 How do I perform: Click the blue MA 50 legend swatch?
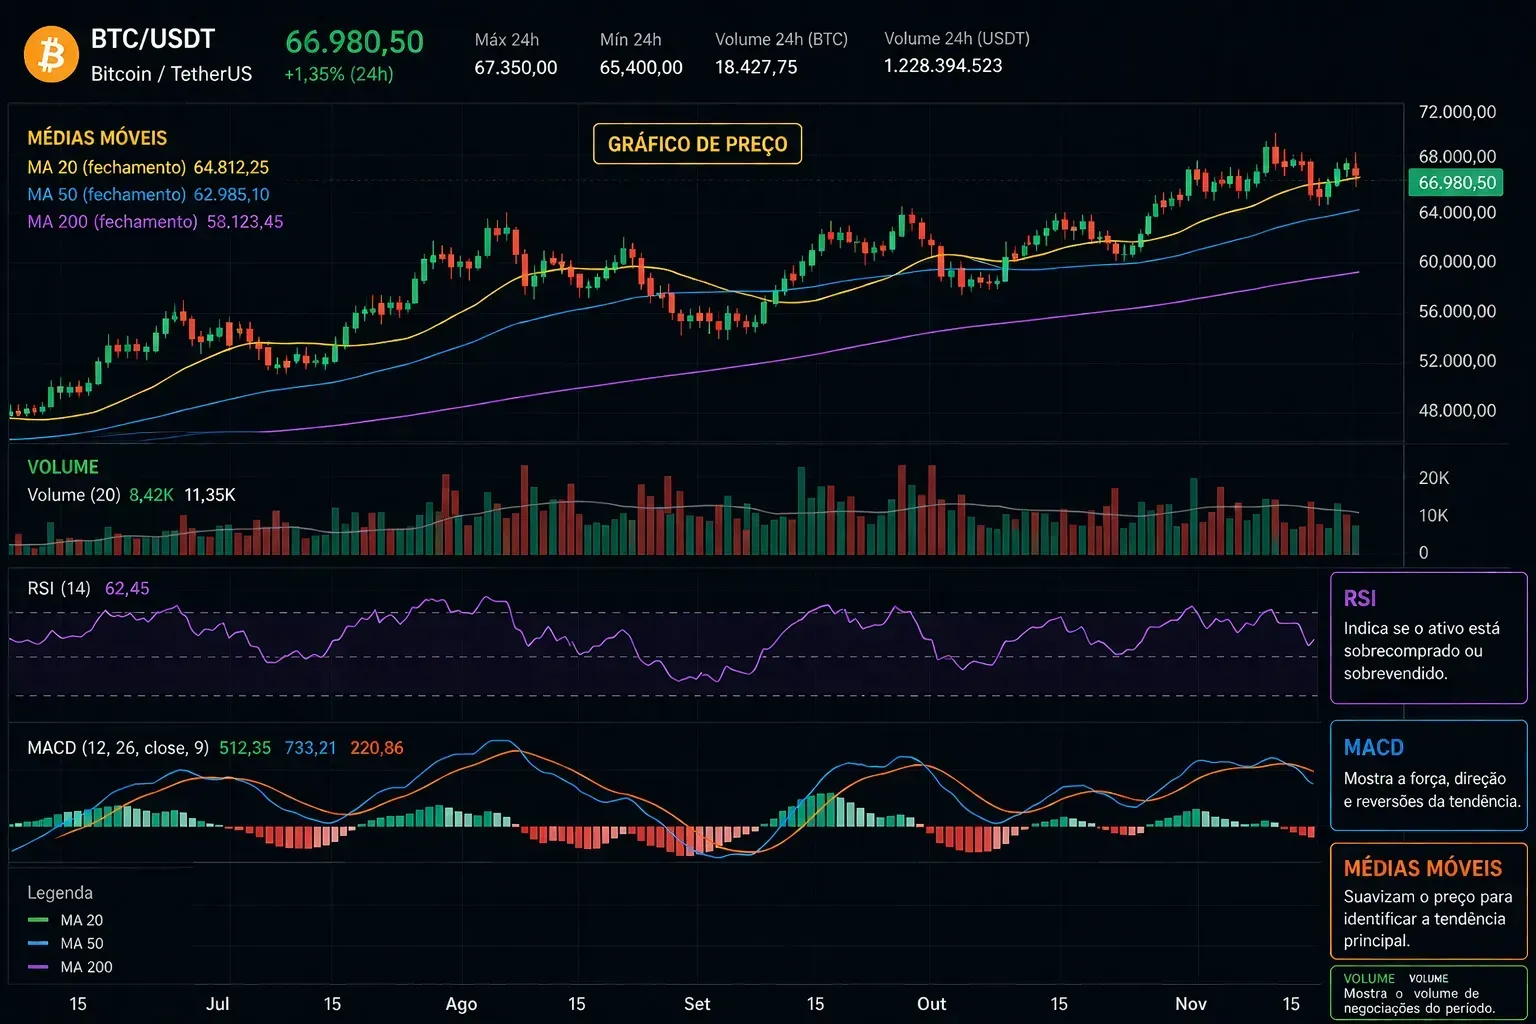click(x=38, y=943)
